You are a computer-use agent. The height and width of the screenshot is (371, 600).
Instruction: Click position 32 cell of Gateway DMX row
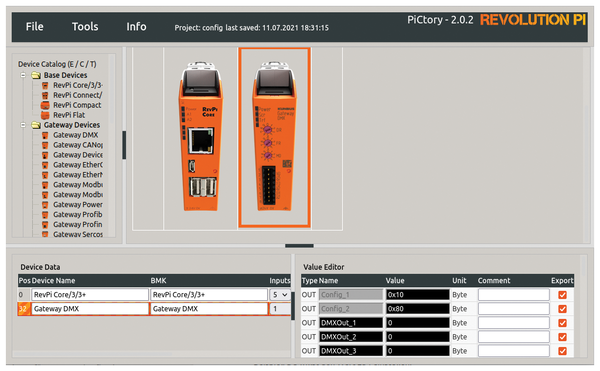[x=24, y=309]
